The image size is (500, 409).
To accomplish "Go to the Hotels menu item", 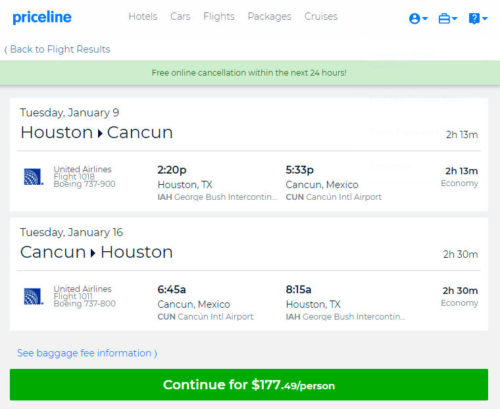I will [x=143, y=16].
